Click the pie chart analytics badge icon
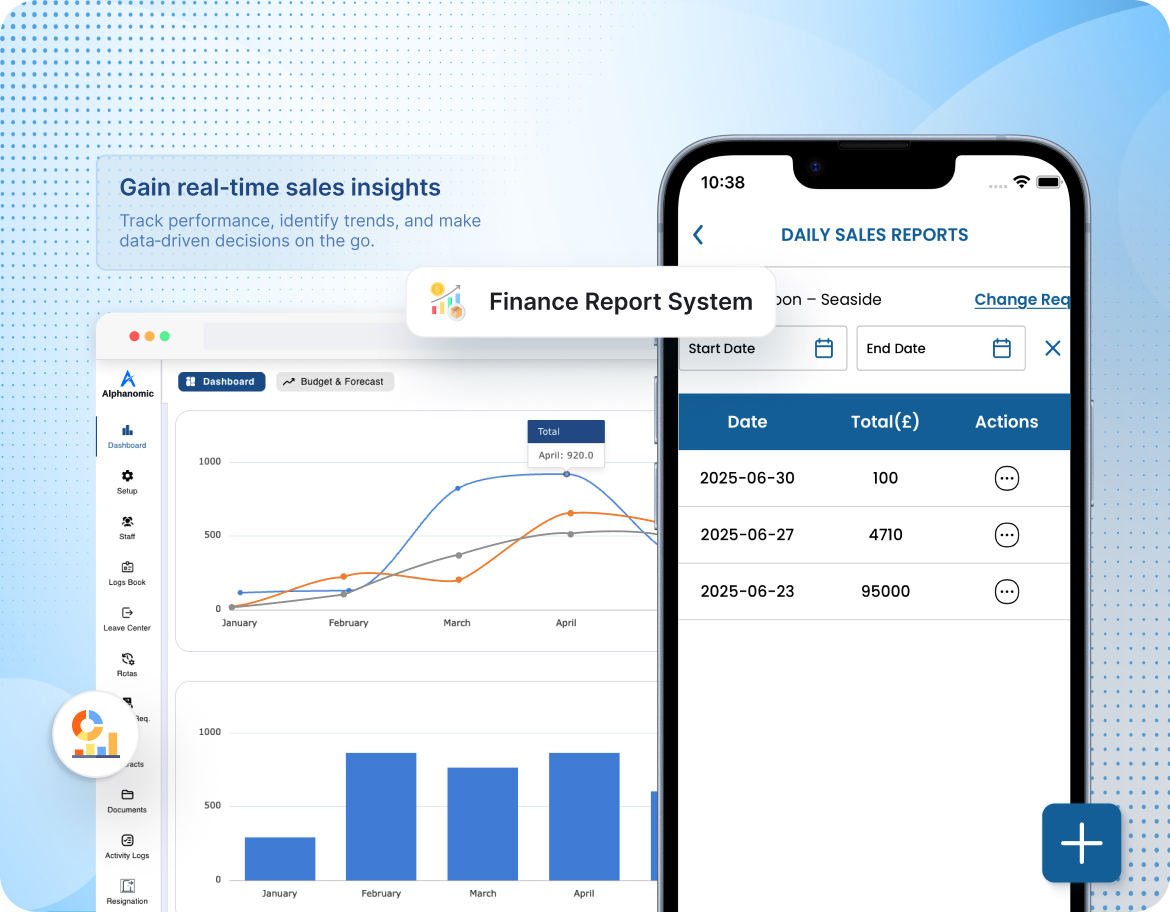Screen dimensions: 1170x912 [x=95, y=734]
